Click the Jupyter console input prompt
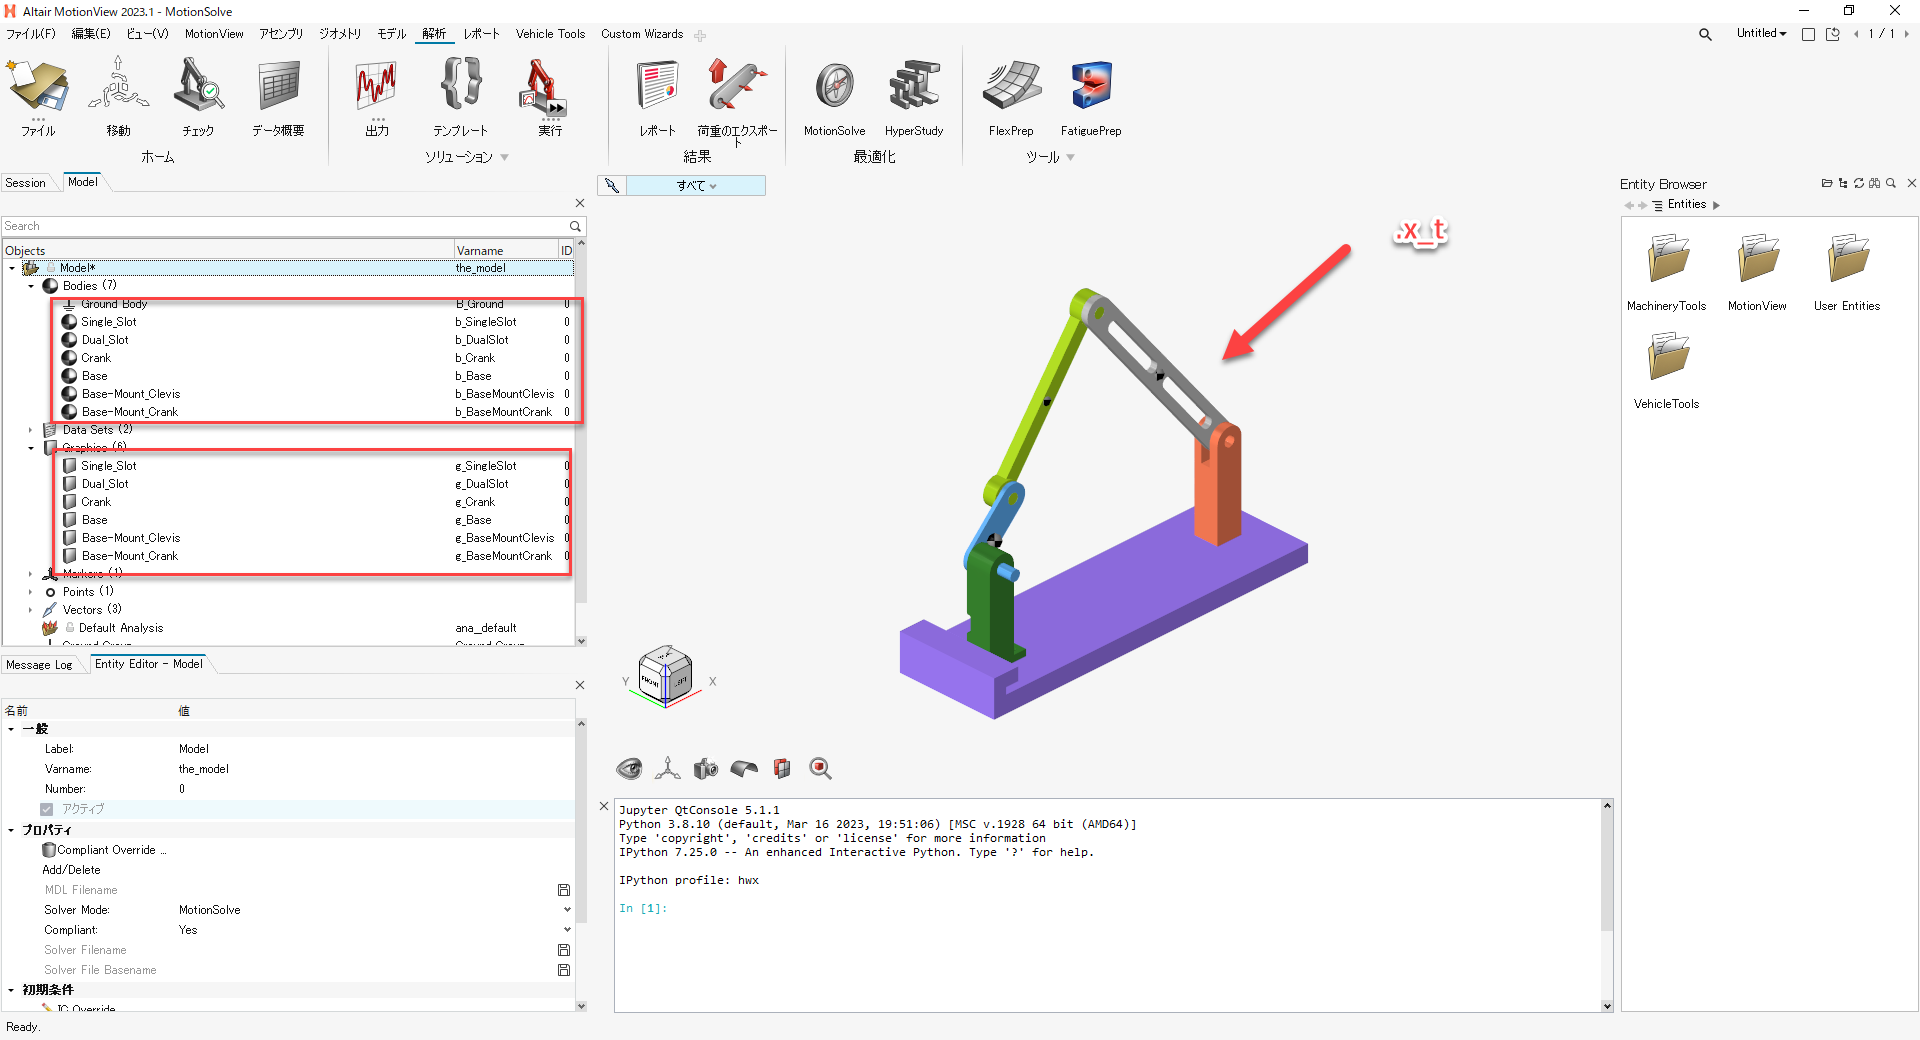 point(643,908)
